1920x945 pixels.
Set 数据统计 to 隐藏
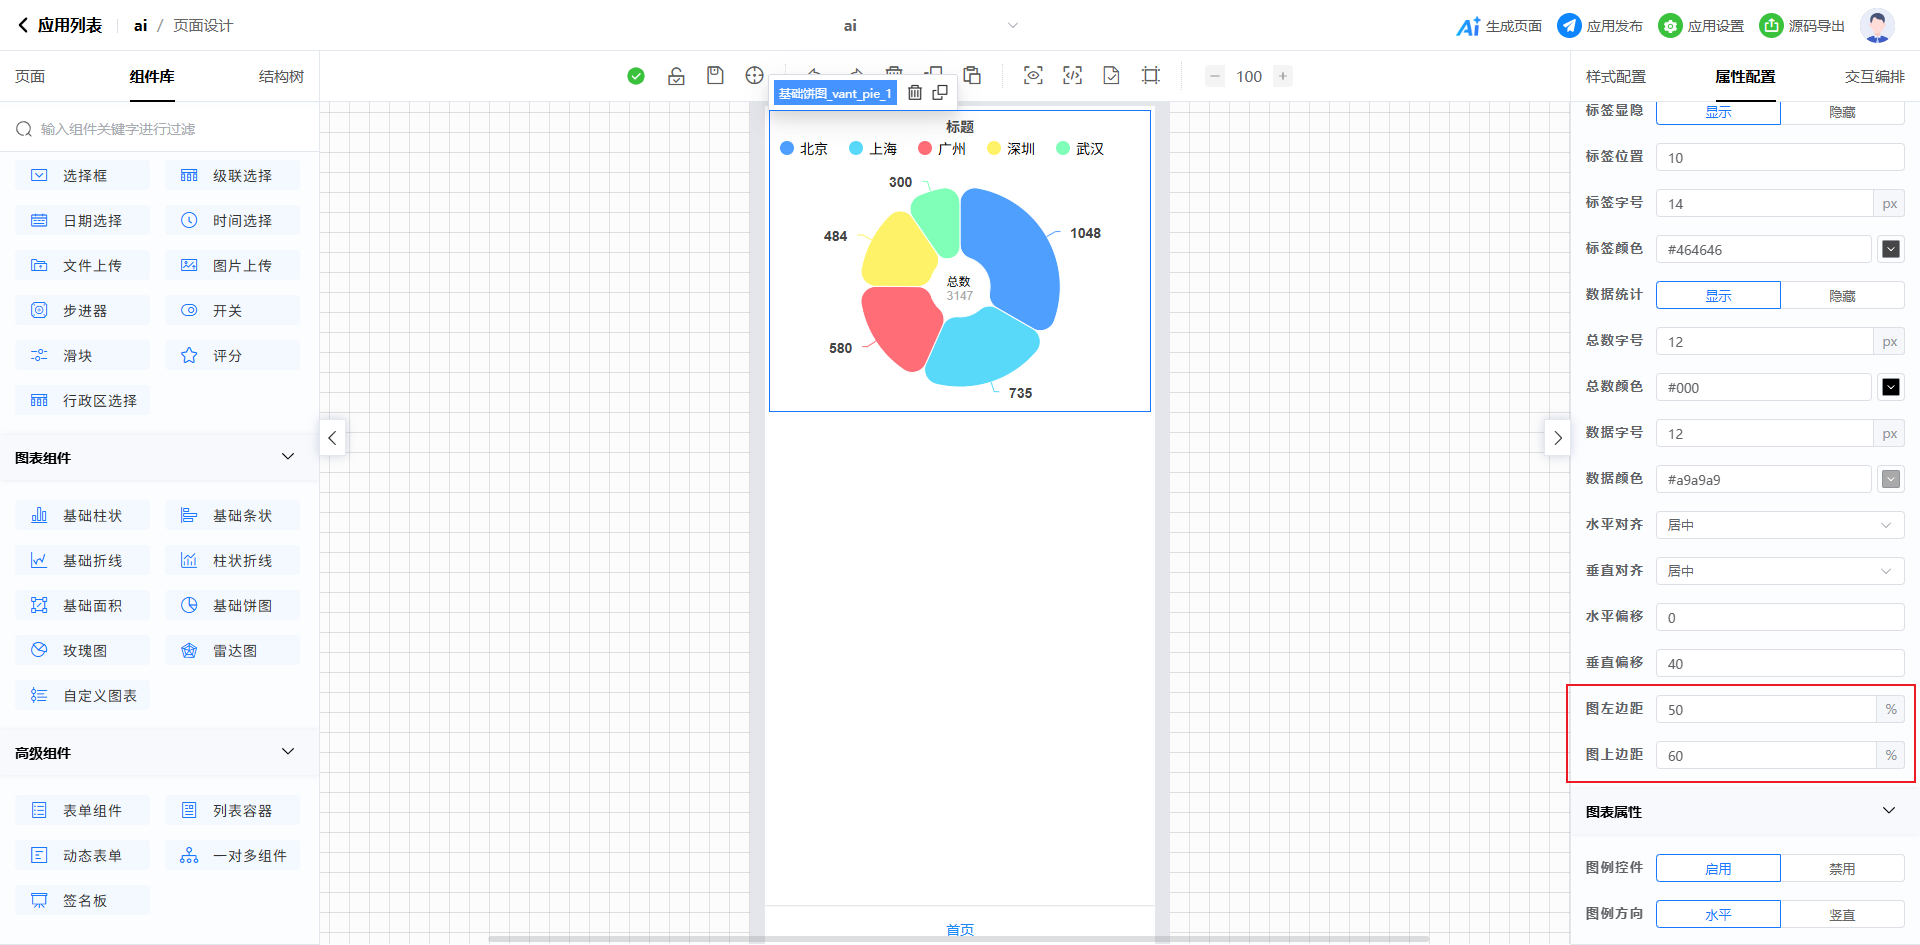click(x=1841, y=296)
